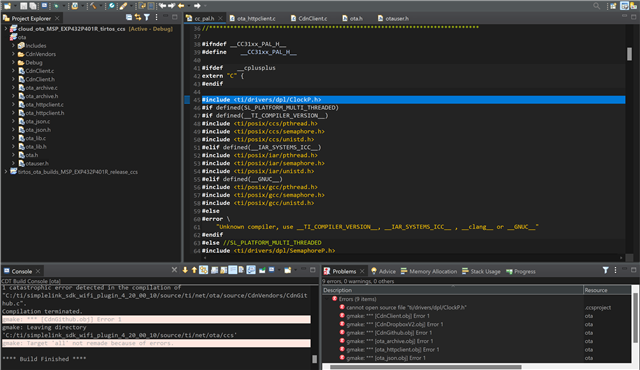640x370 pixels.
Task: Click the New file toolbar icon
Action: coord(7,6)
